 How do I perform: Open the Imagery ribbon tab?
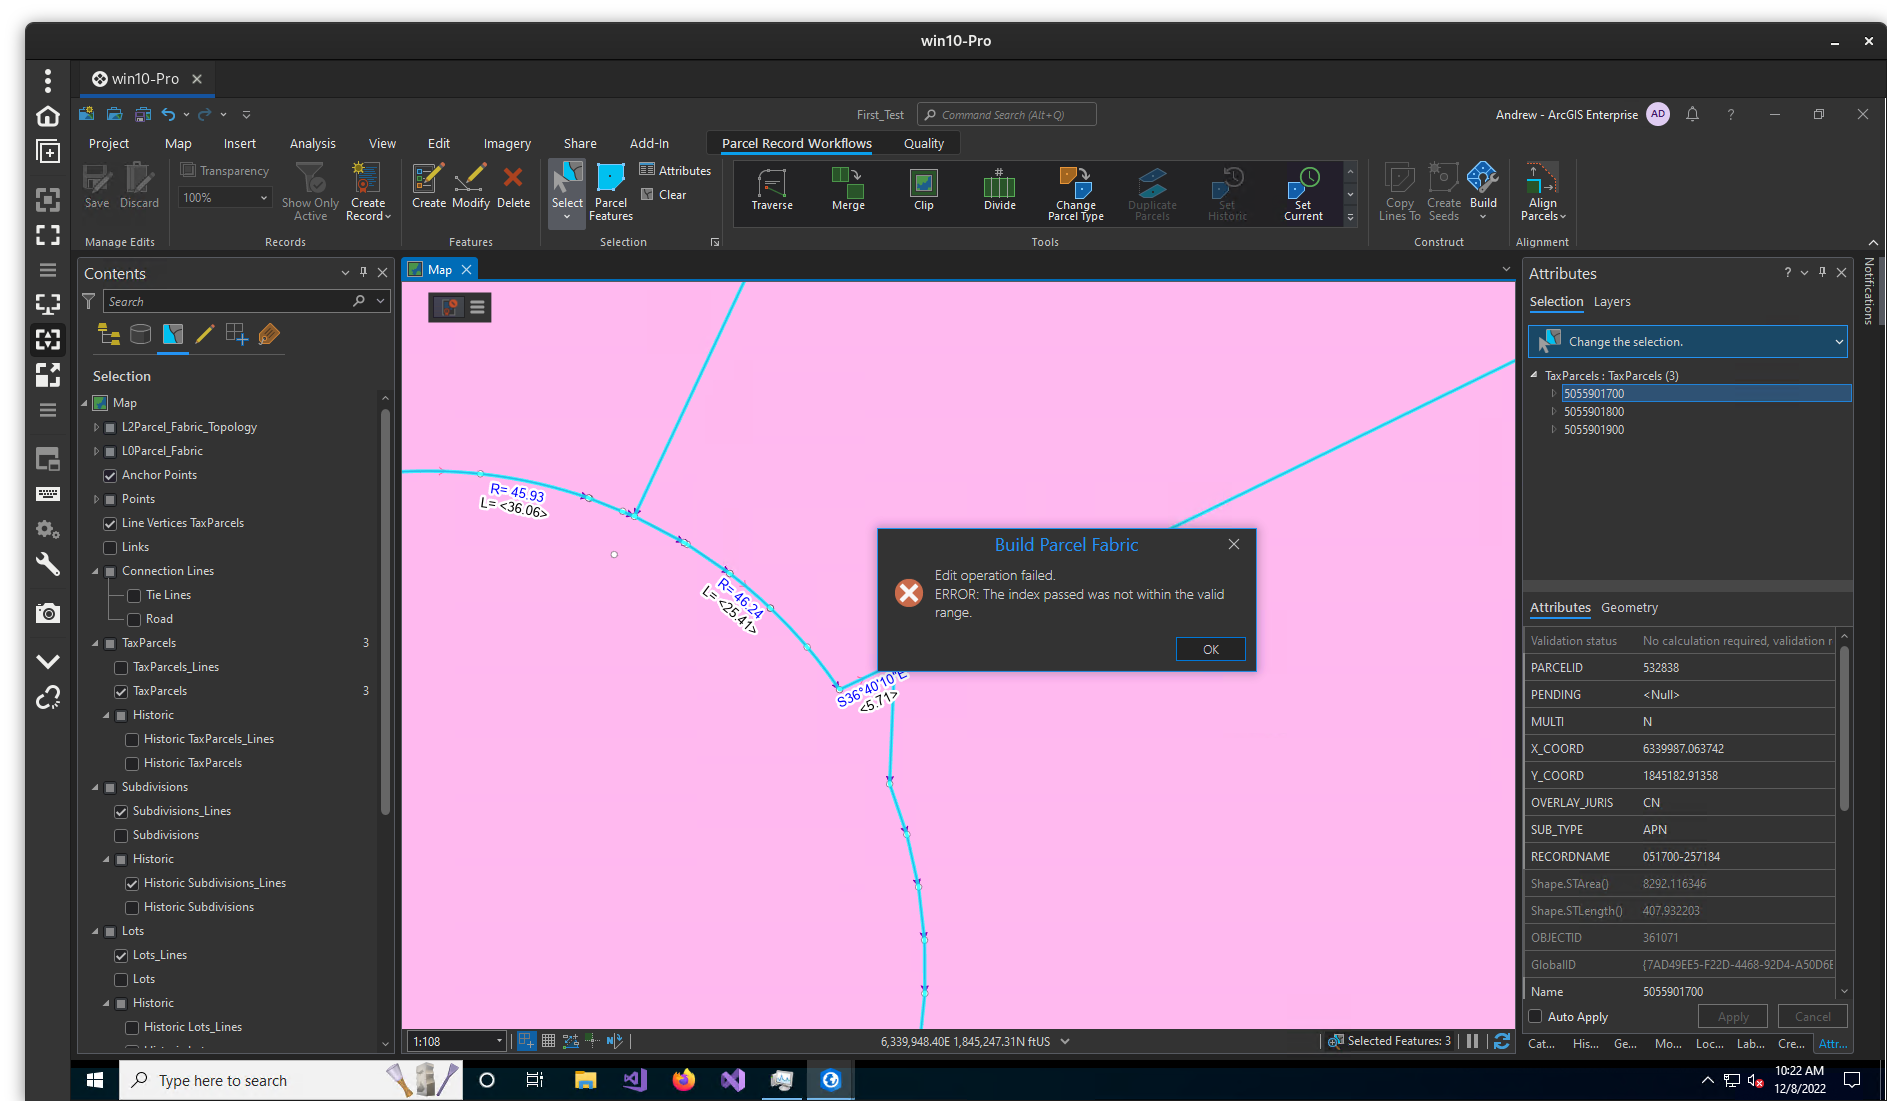(507, 143)
